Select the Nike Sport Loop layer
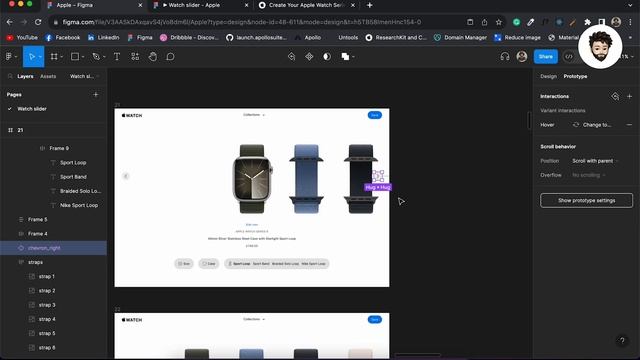 [79, 205]
